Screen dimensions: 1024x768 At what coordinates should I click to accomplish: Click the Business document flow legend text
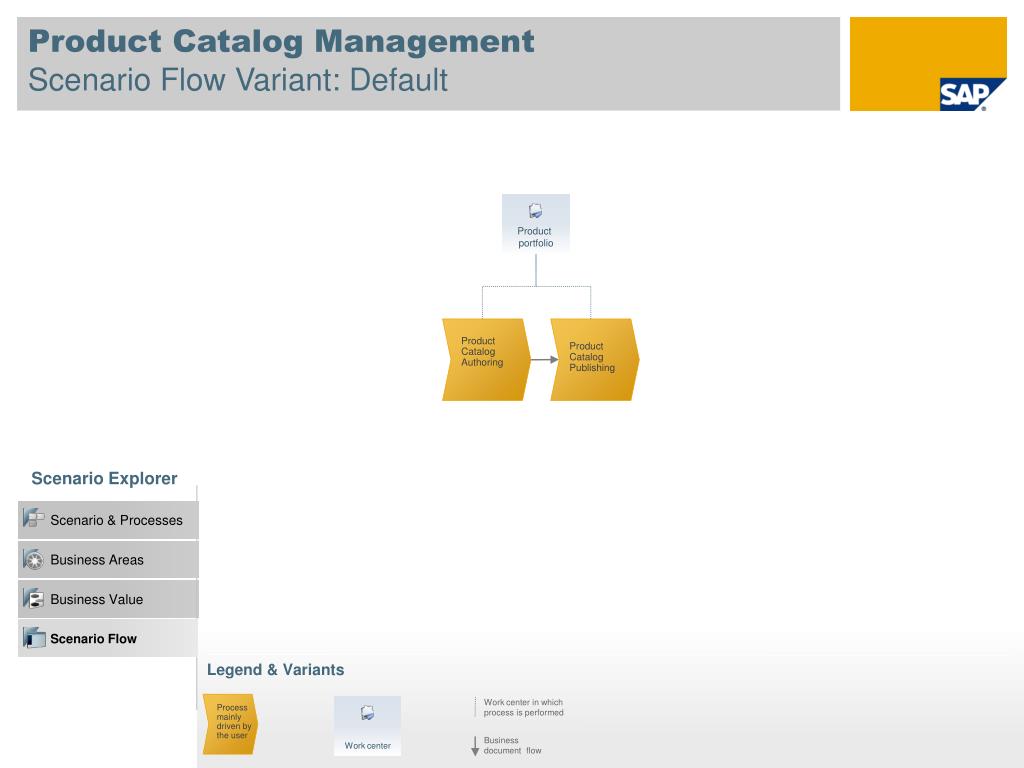(512, 745)
